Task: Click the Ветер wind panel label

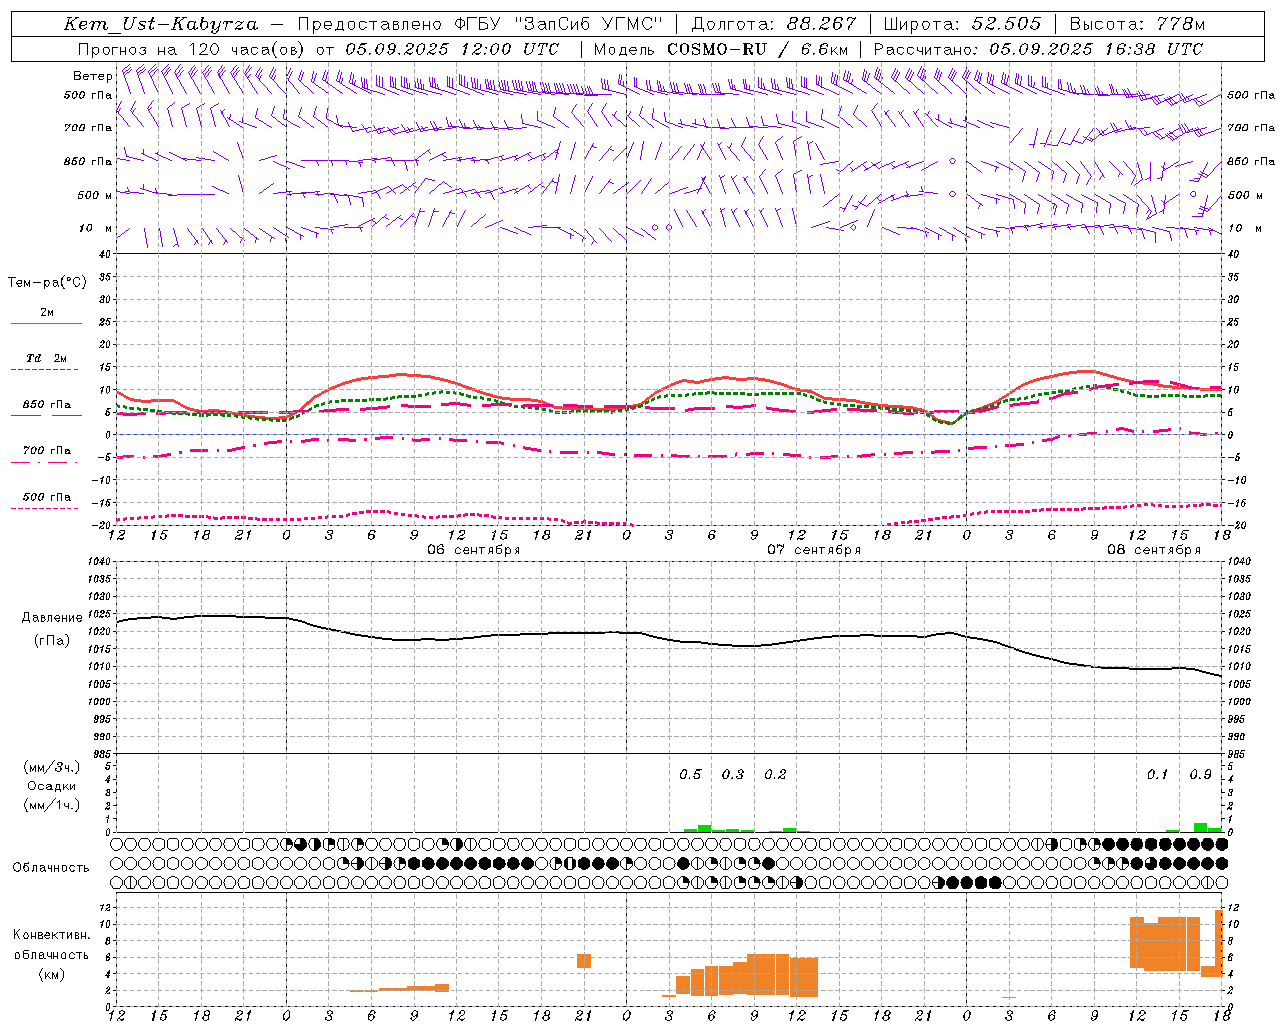Action: tap(92, 76)
